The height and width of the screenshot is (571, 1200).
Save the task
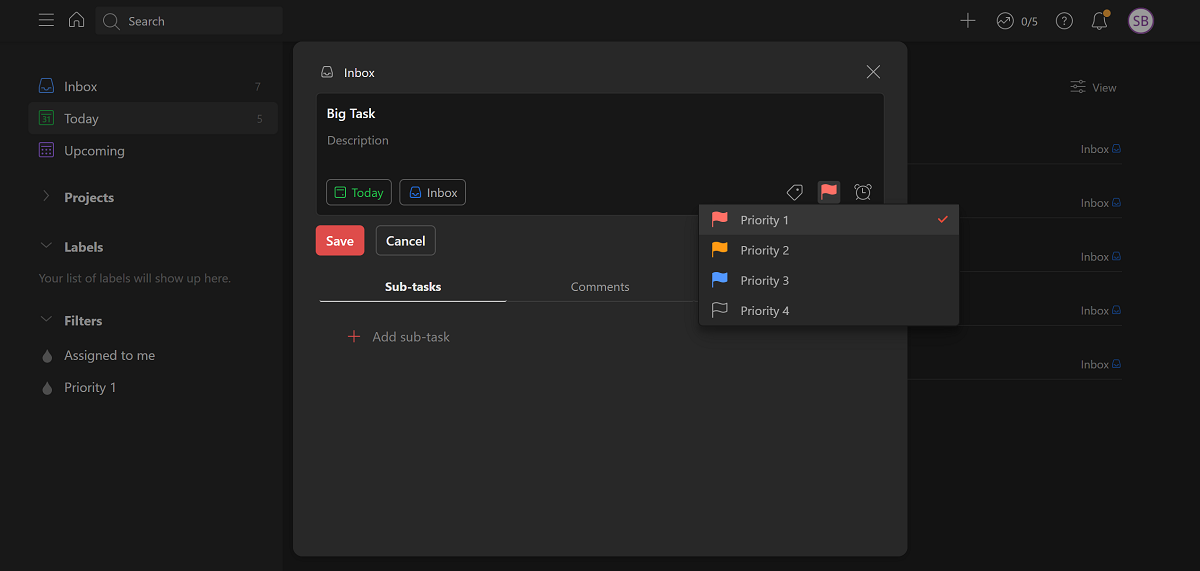pos(340,241)
